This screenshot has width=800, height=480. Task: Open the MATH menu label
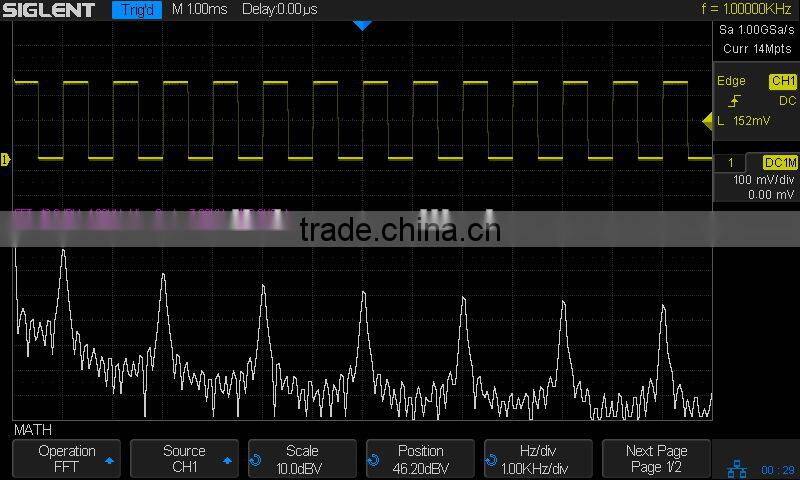point(33,430)
